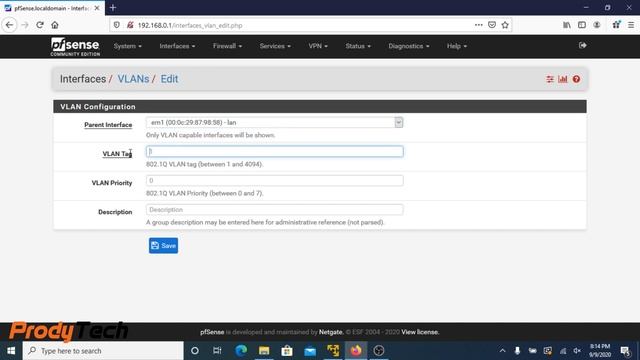This screenshot has height=360, width=640.
Task: Click the pfSense logo
Action: coord(75,47)
